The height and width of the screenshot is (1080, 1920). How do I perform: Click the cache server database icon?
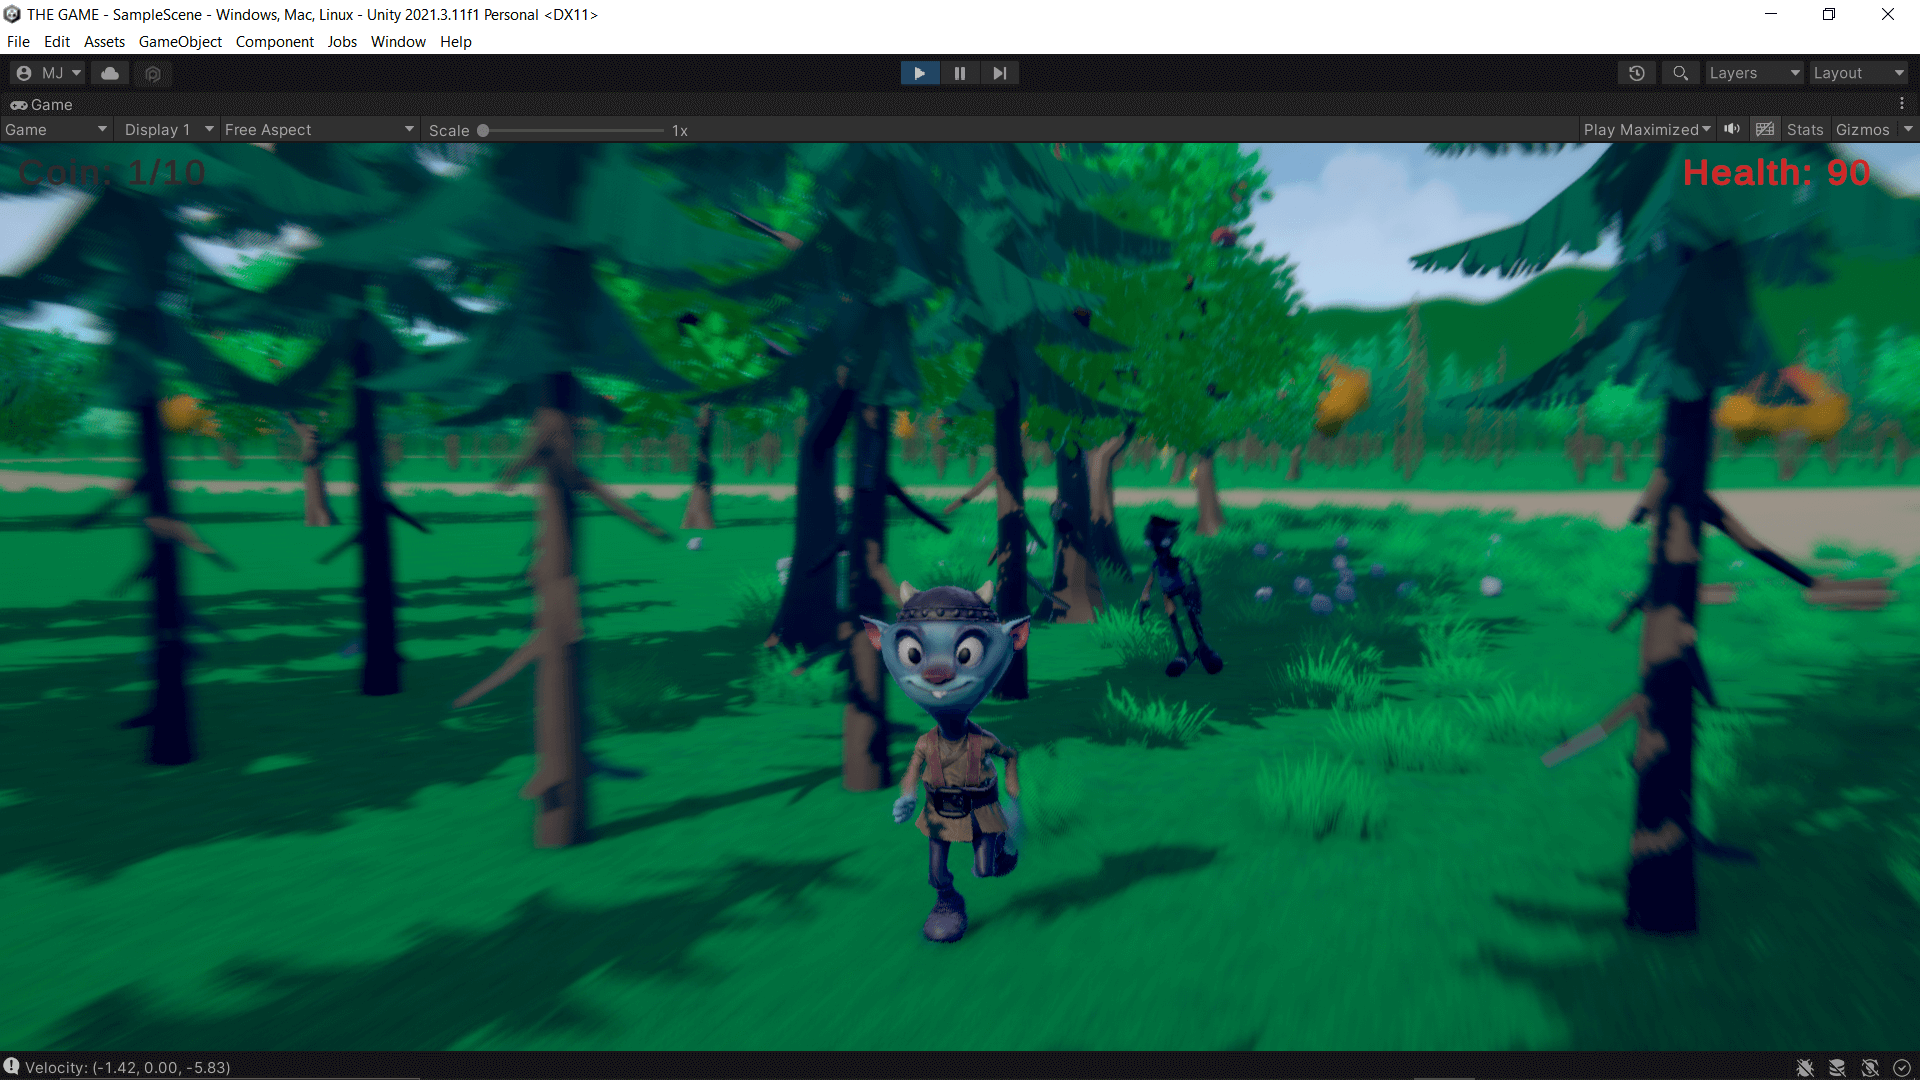(x=1837, y=1068)
